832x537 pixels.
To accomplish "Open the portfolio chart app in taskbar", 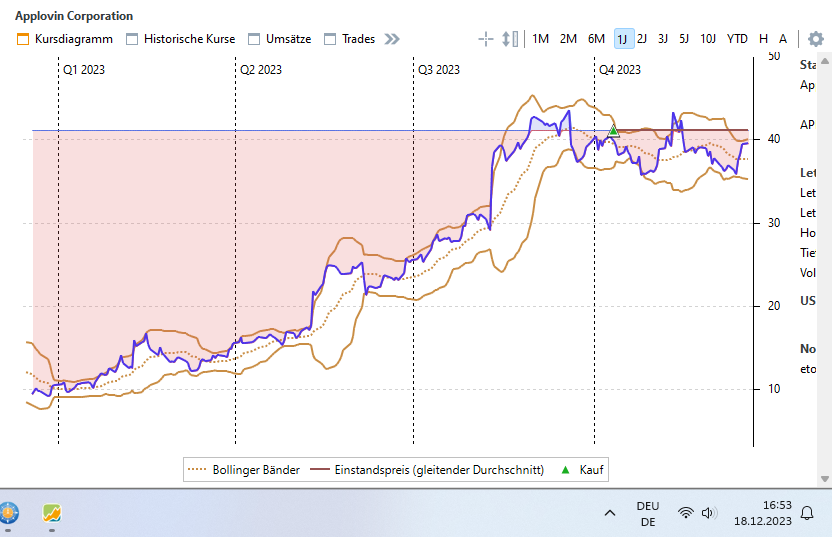I will pos(52,513).
